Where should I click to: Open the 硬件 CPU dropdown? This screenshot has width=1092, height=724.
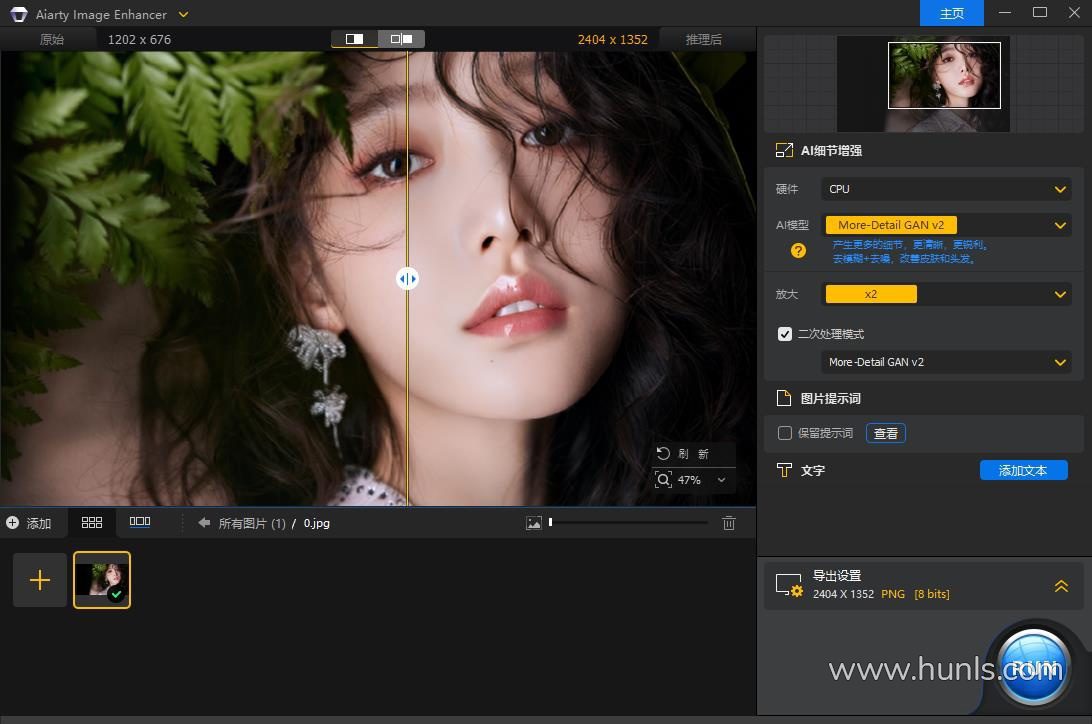945,189
